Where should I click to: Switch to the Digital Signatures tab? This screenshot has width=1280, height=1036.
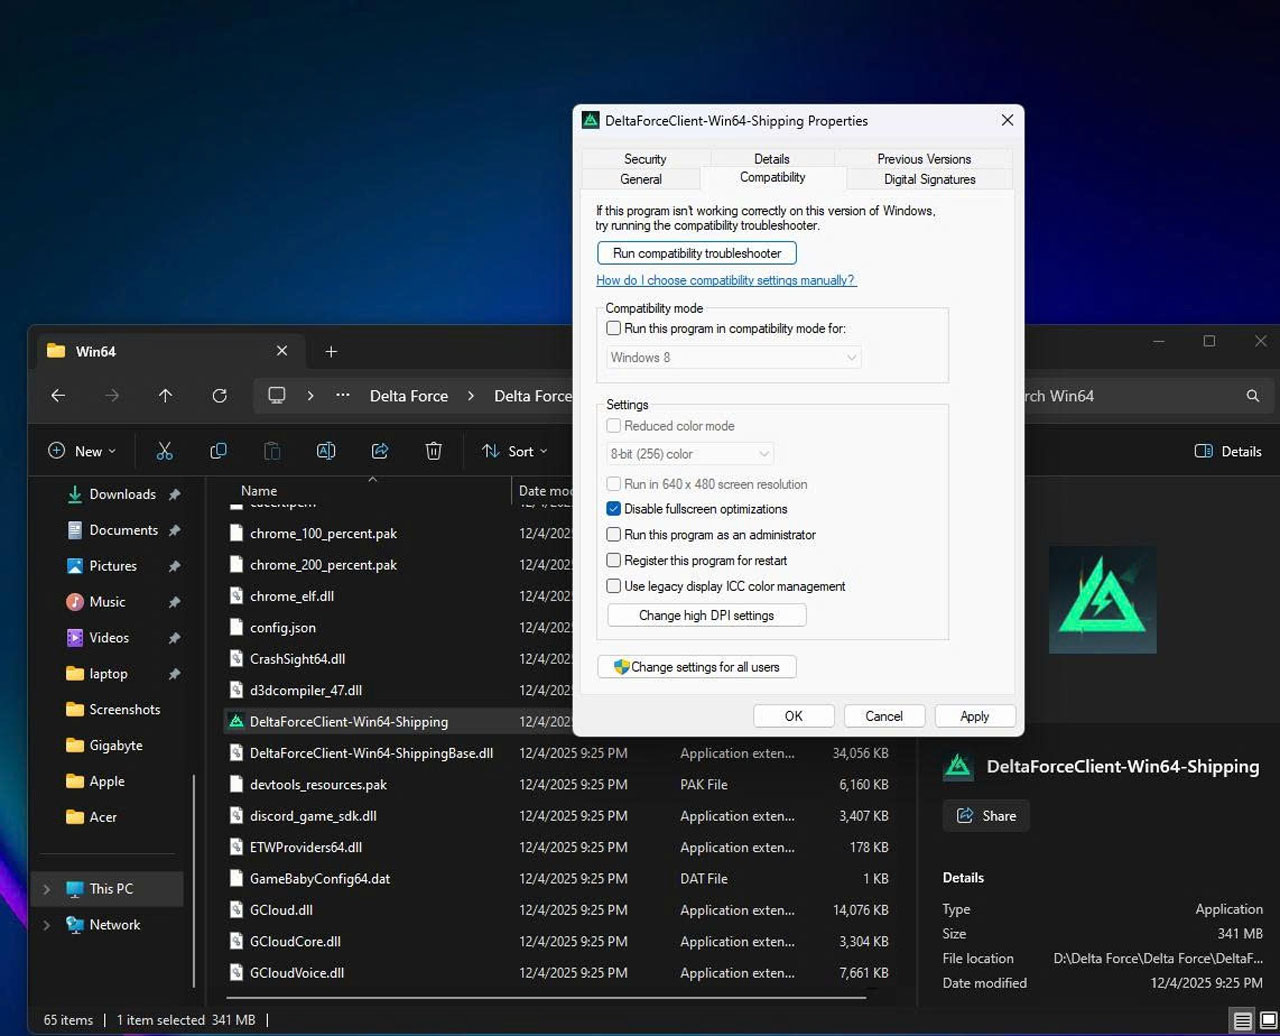click(929, 180)
